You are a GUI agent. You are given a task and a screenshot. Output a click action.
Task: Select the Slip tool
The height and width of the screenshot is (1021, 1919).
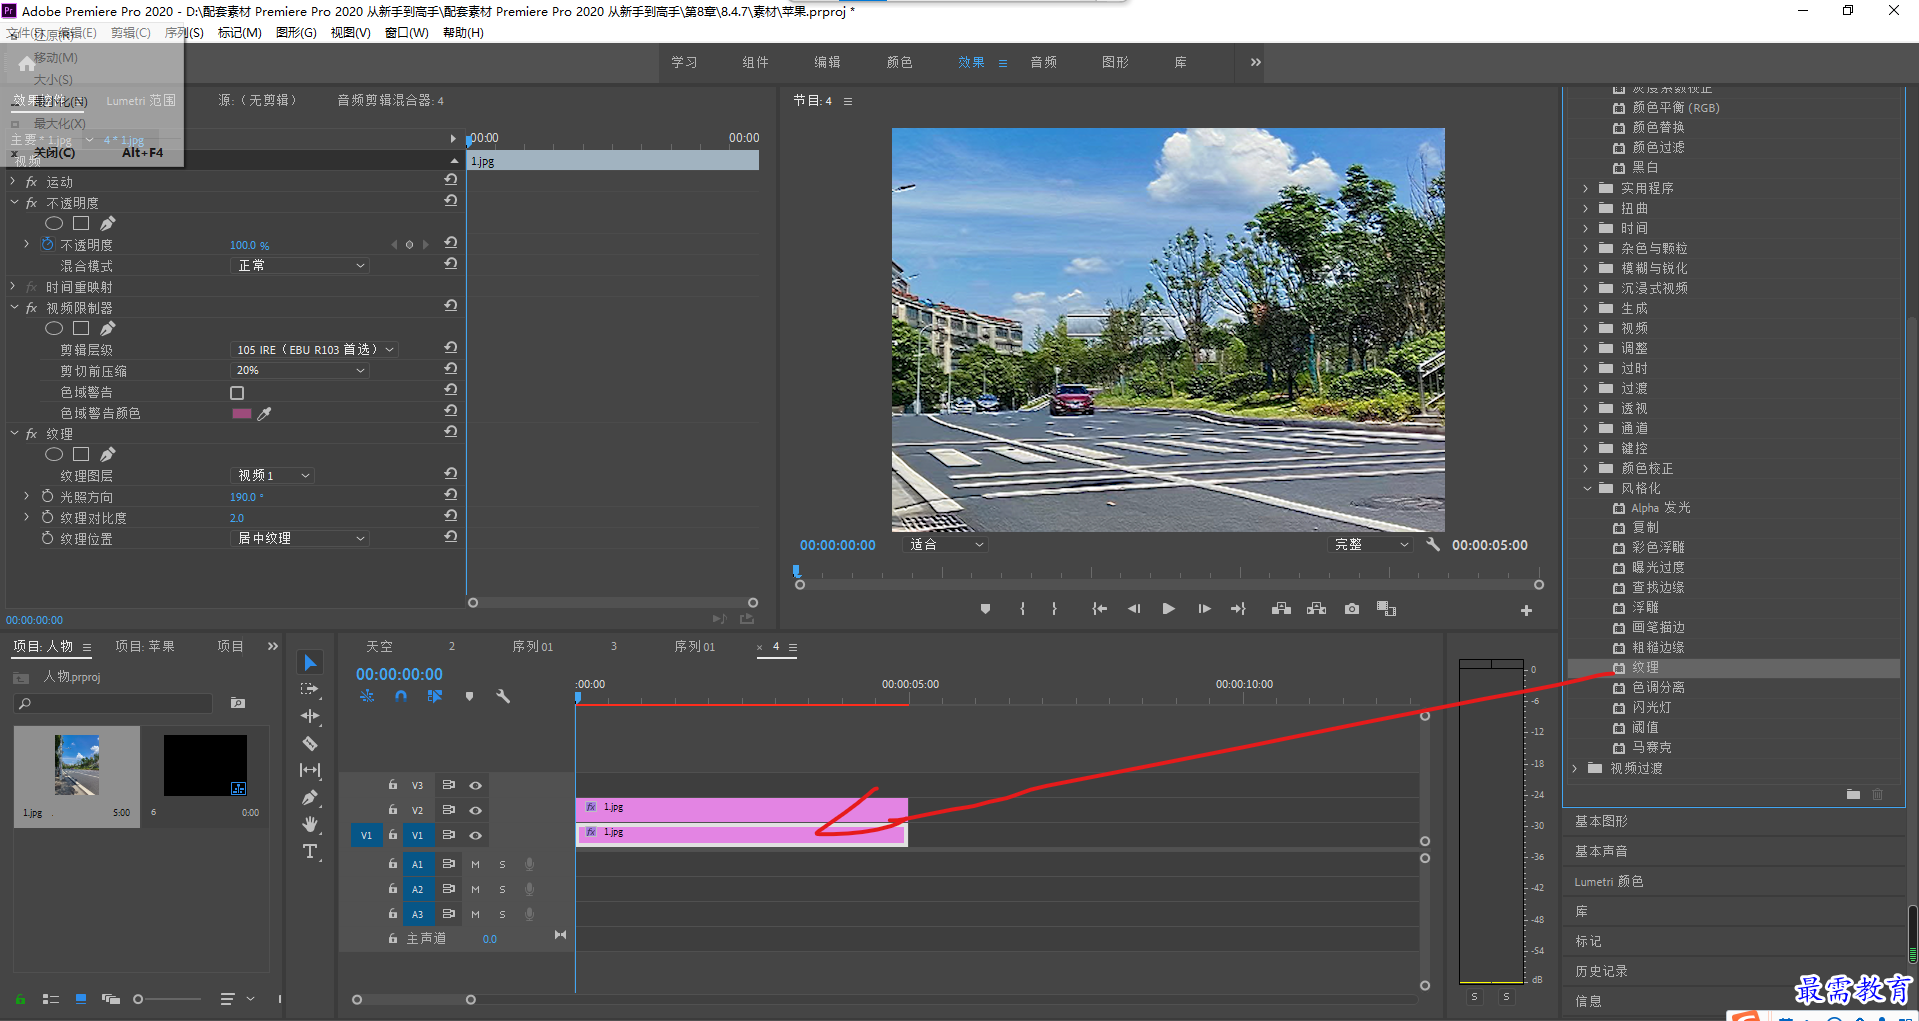(x=310, y=770)
